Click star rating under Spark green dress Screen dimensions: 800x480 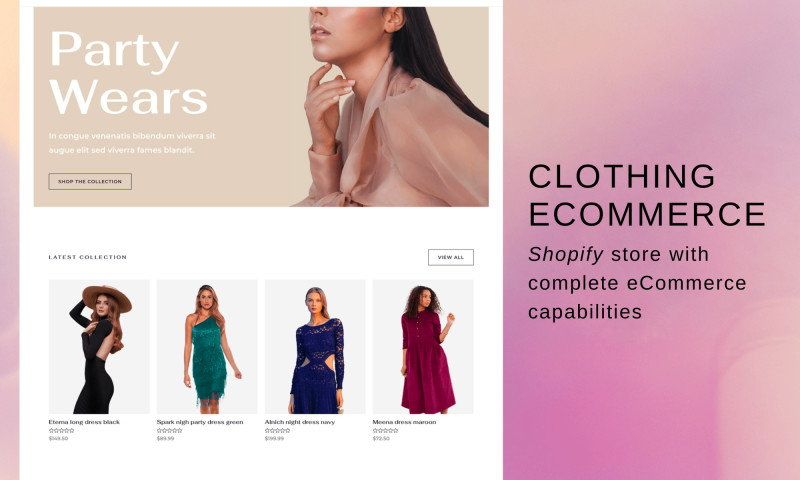click(169, 431)
